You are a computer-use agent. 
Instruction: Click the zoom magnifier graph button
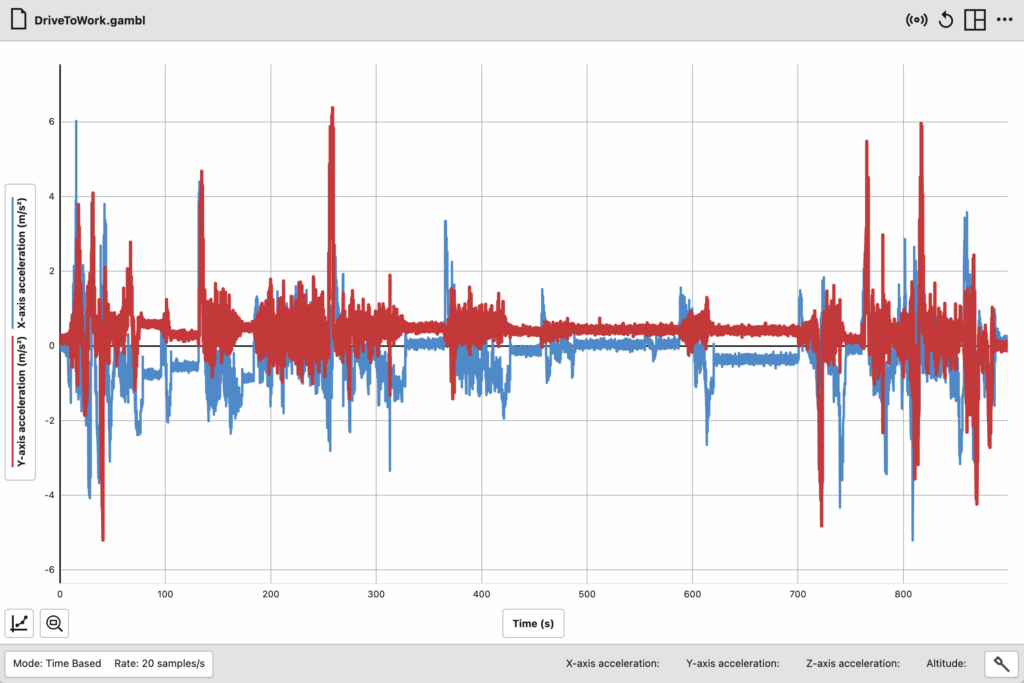point(54,623)
